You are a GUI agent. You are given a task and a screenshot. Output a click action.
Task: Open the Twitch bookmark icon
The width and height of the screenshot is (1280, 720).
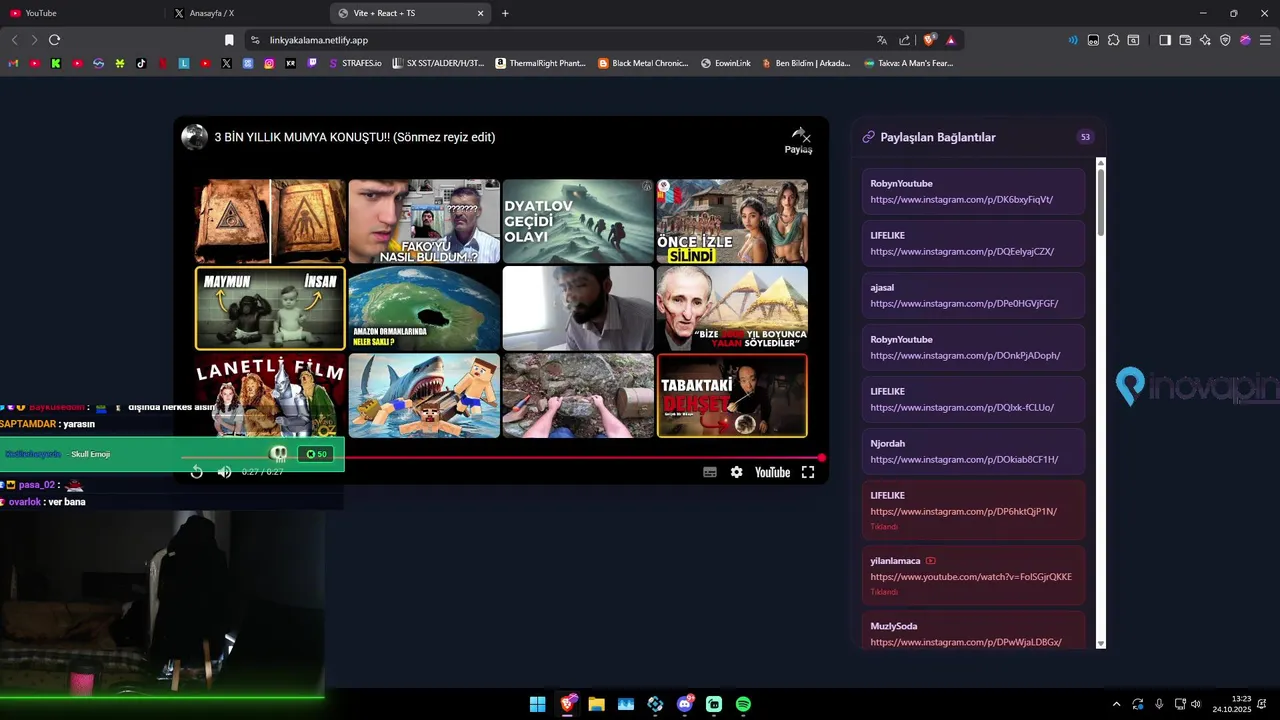coord(312,63)
